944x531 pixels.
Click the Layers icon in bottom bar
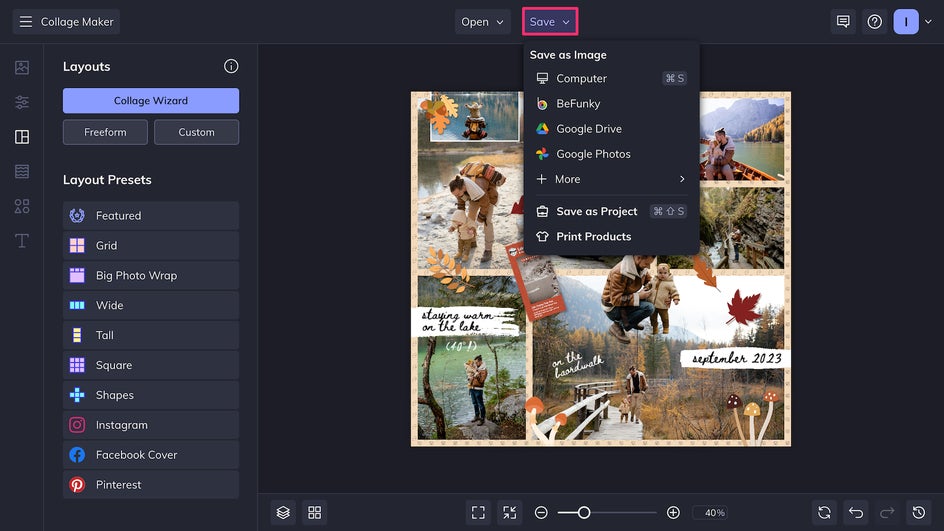point(283,512)
